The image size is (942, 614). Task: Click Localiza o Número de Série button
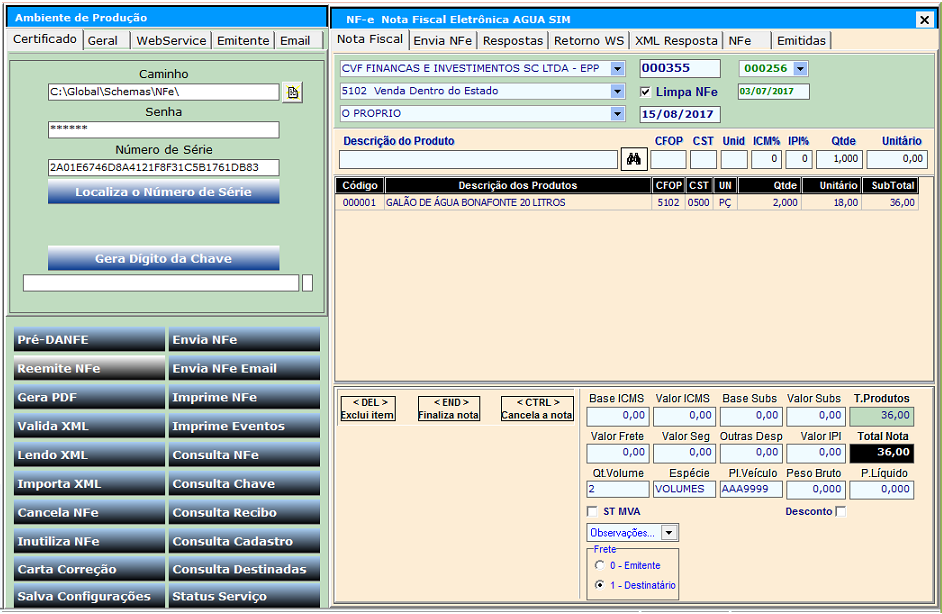[x=163, y=192]
